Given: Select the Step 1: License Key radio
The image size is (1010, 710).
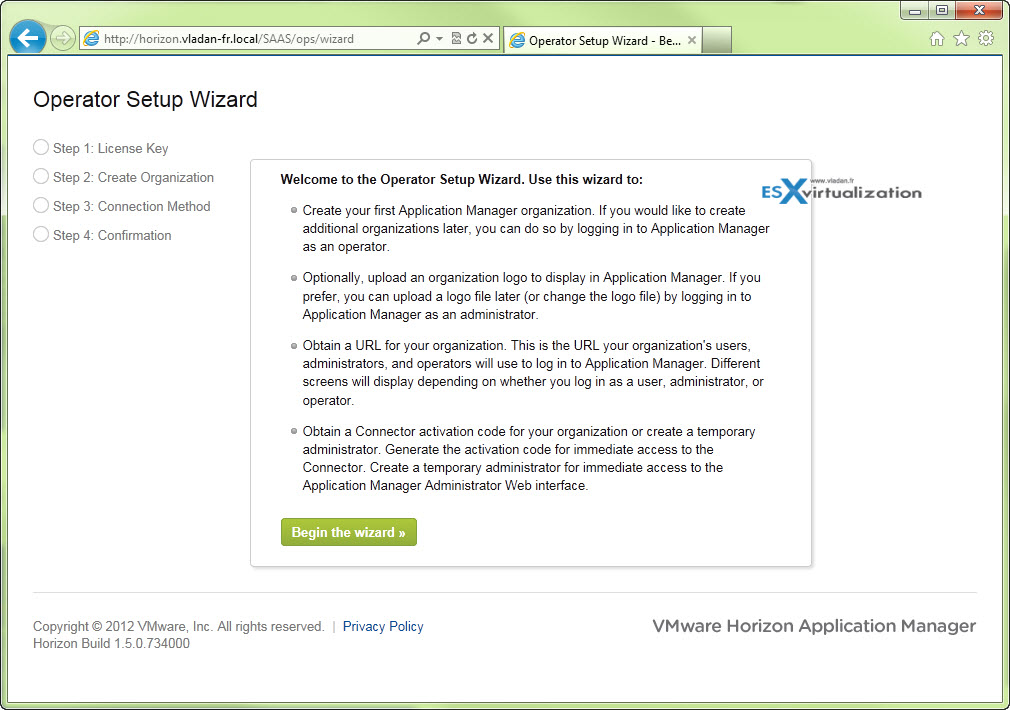Looking at the screenshot, I should click(41, 148).
